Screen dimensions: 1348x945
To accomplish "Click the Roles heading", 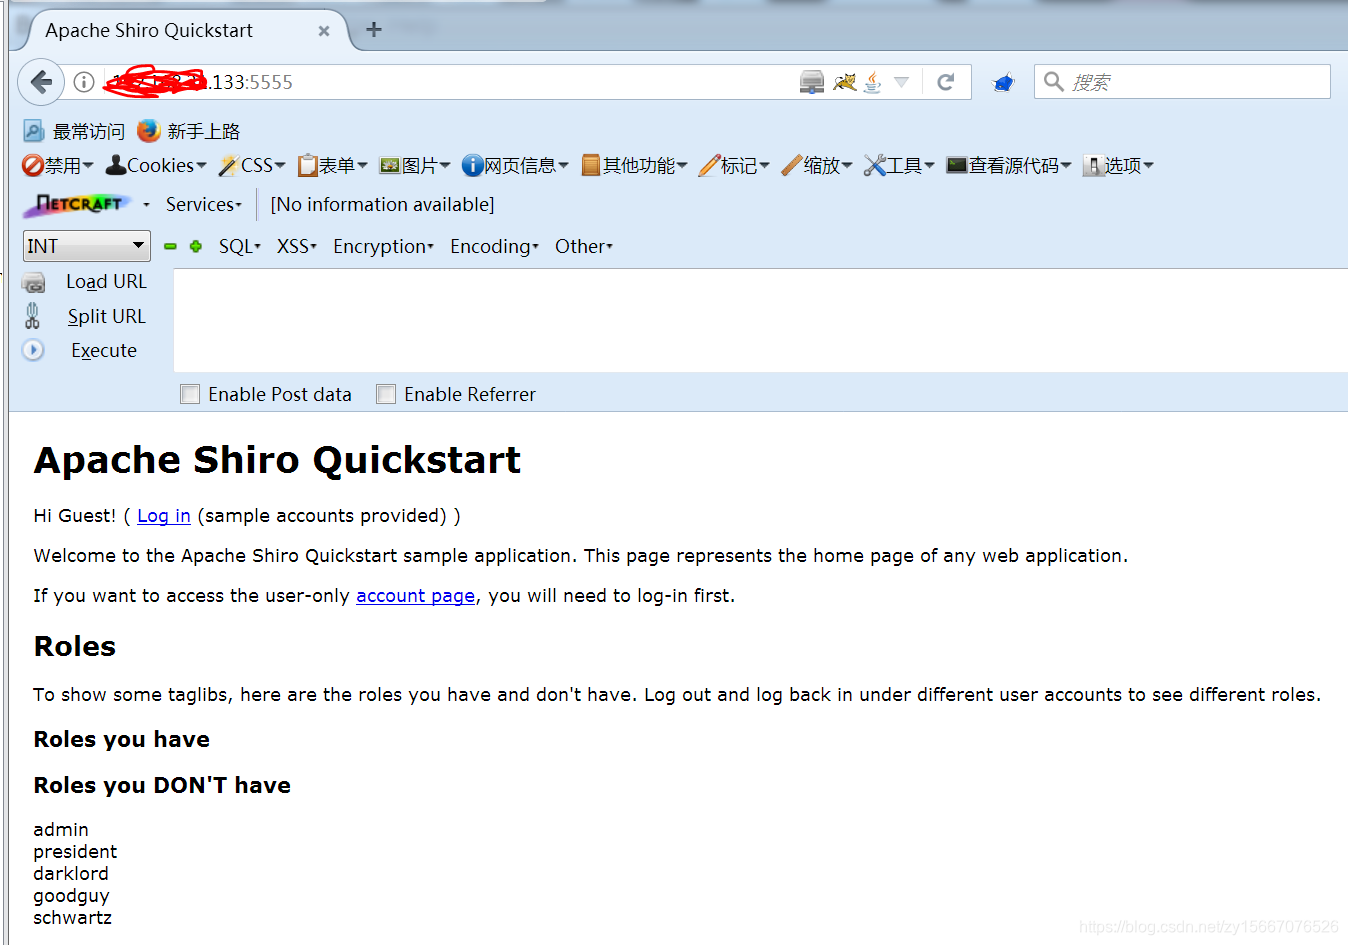I will point(75,646).
